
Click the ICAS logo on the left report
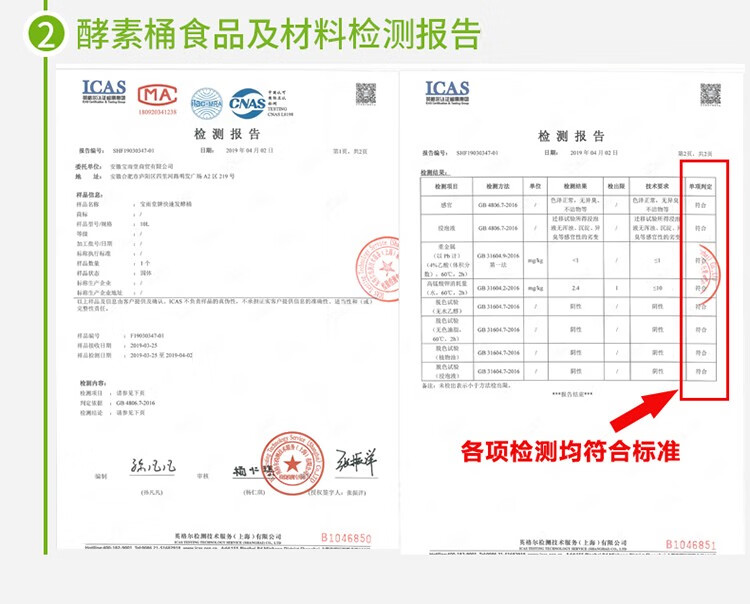pyautogui.click(x=104, y=91)
